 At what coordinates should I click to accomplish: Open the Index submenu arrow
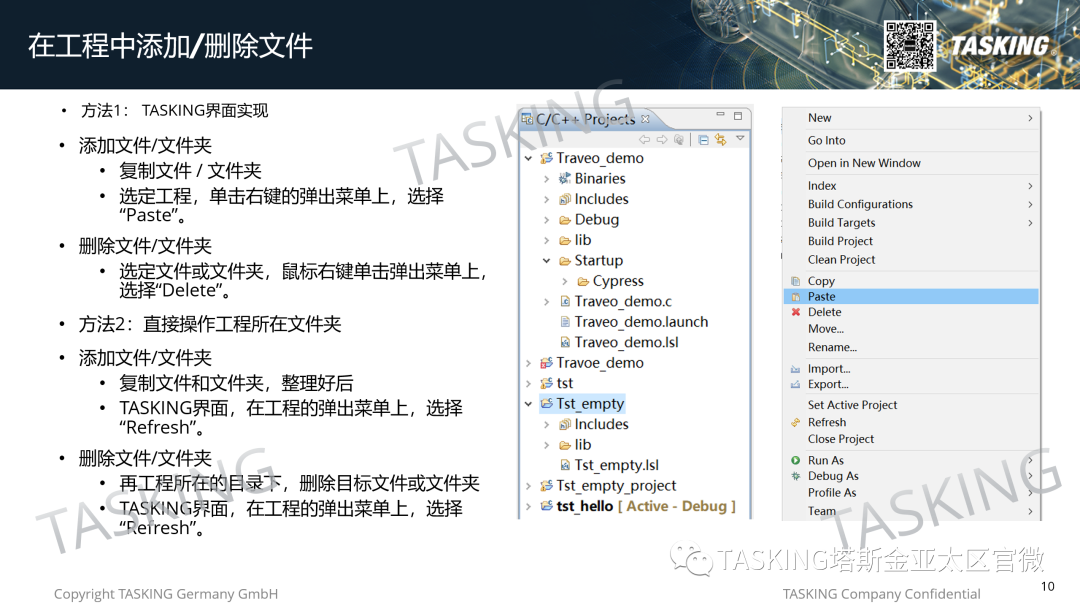[x=1030, y=186]
